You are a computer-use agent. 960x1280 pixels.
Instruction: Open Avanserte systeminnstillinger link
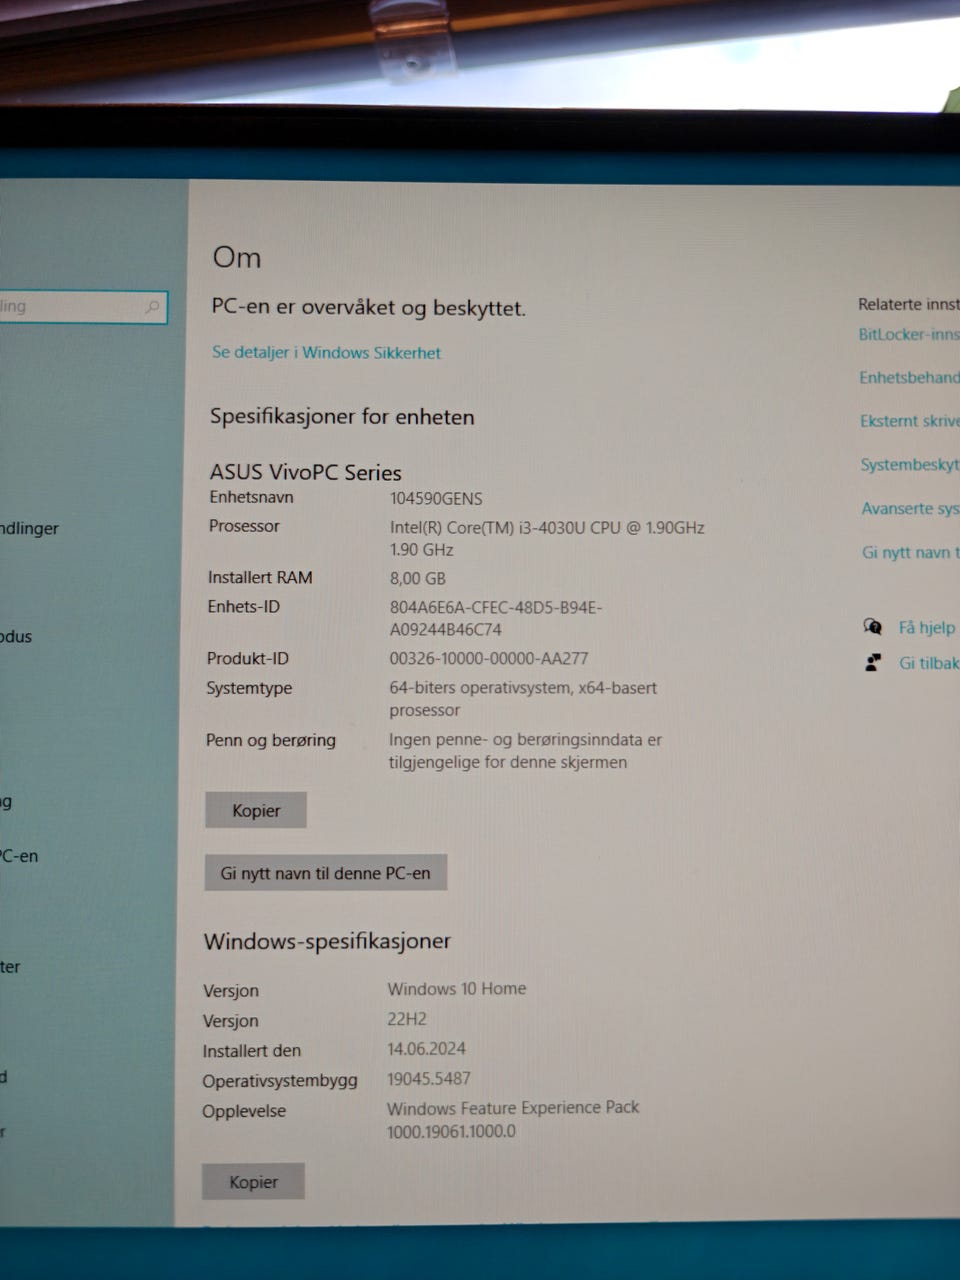pyautogui.click(x=910, y=509)
